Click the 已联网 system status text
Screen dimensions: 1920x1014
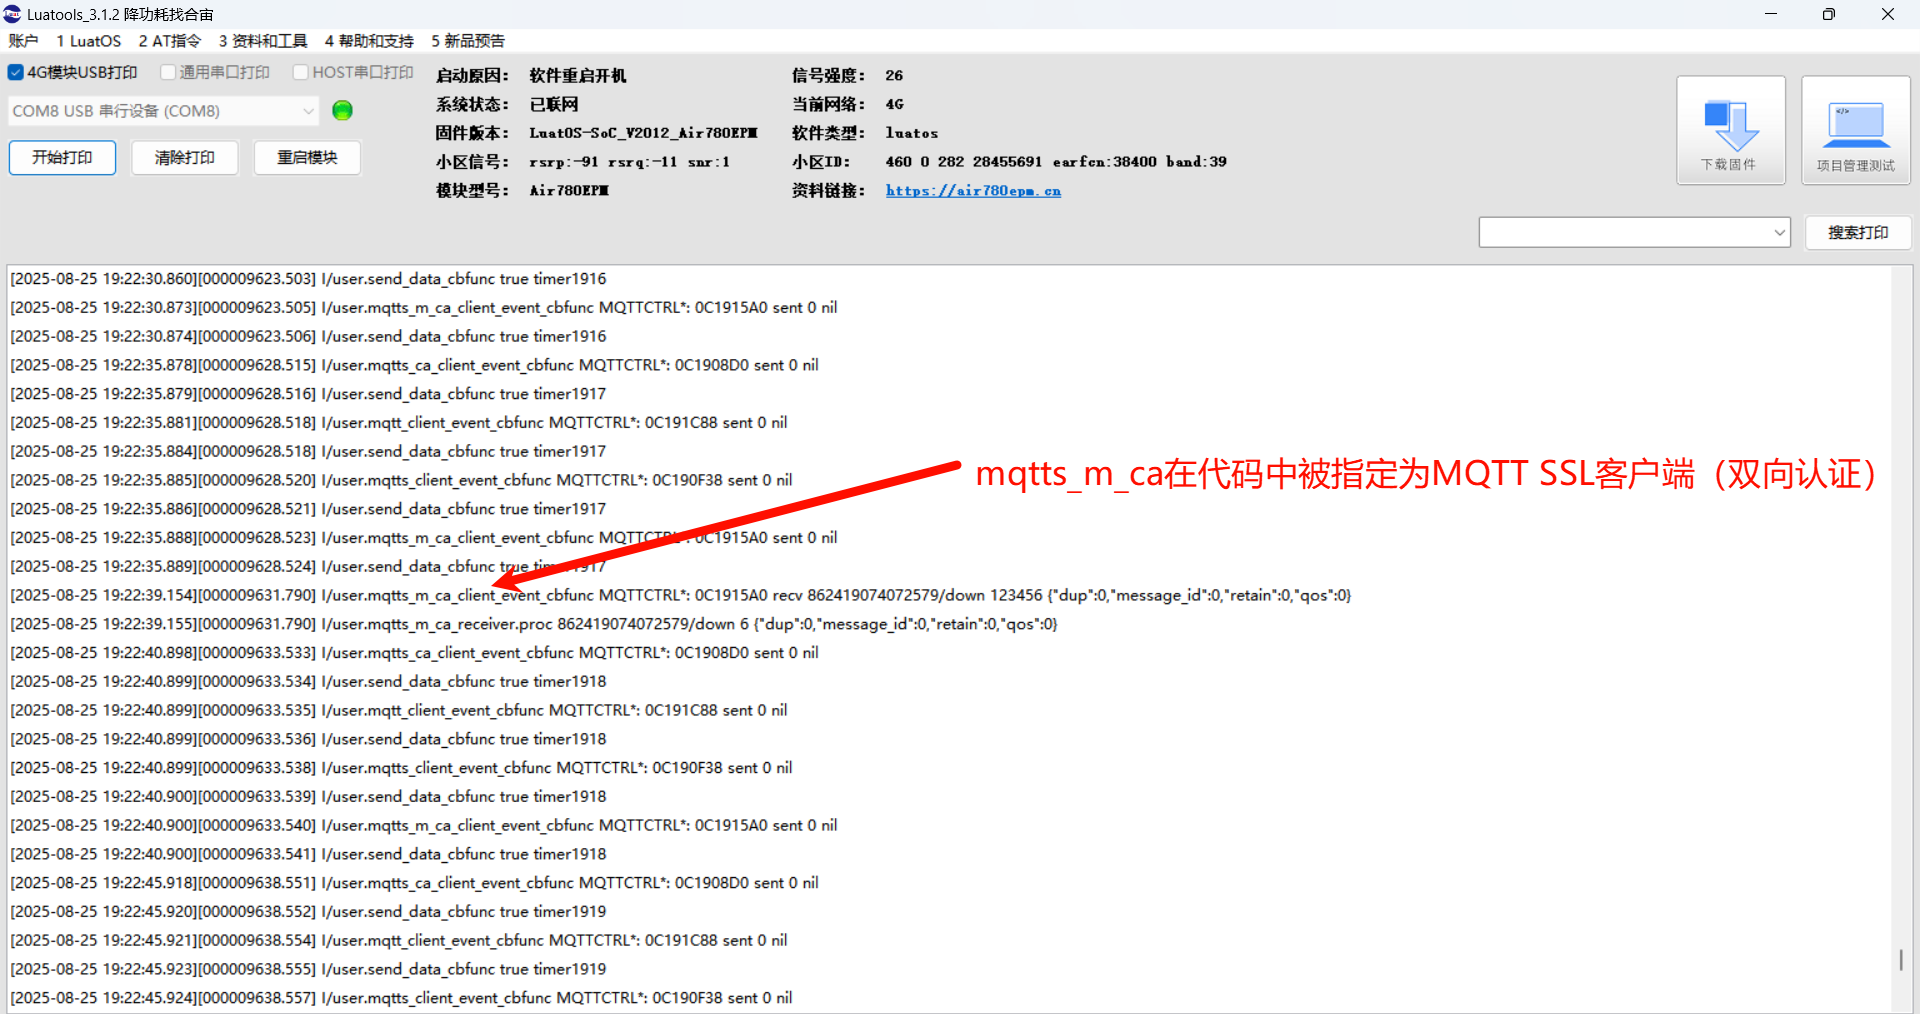coord(554,105)
